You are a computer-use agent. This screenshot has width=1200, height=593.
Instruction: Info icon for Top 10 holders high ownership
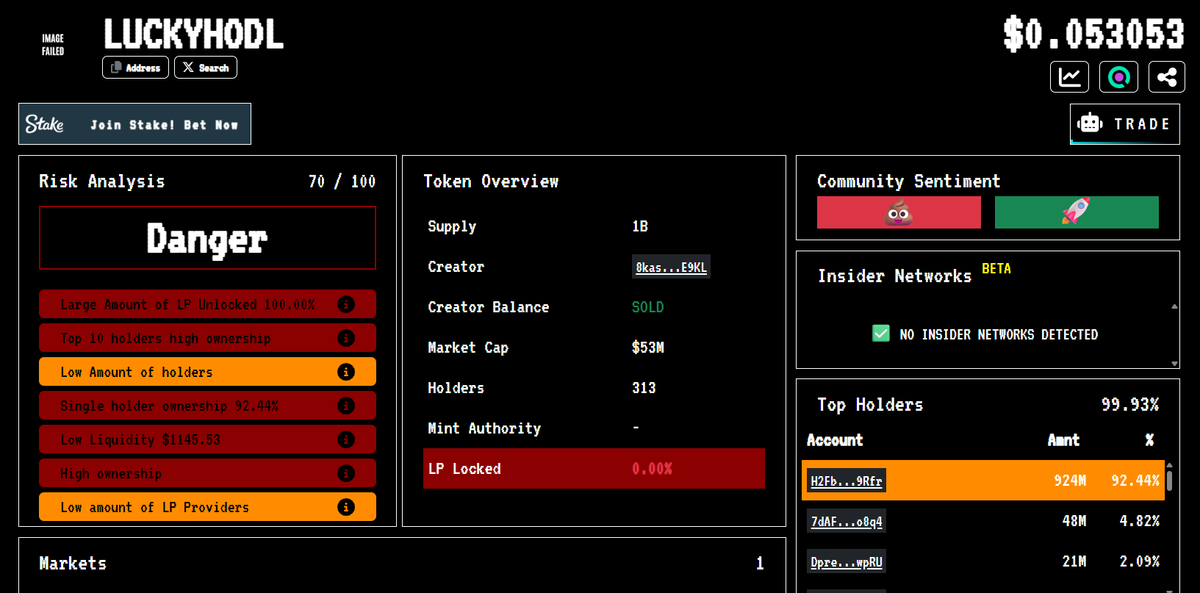coord(346,338)
